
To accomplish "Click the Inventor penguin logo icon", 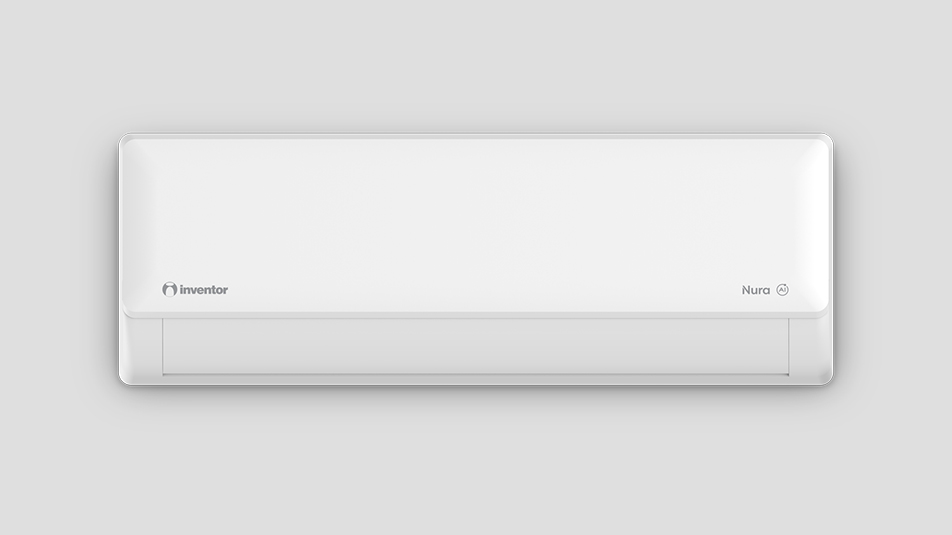I will tap(169, 289).
